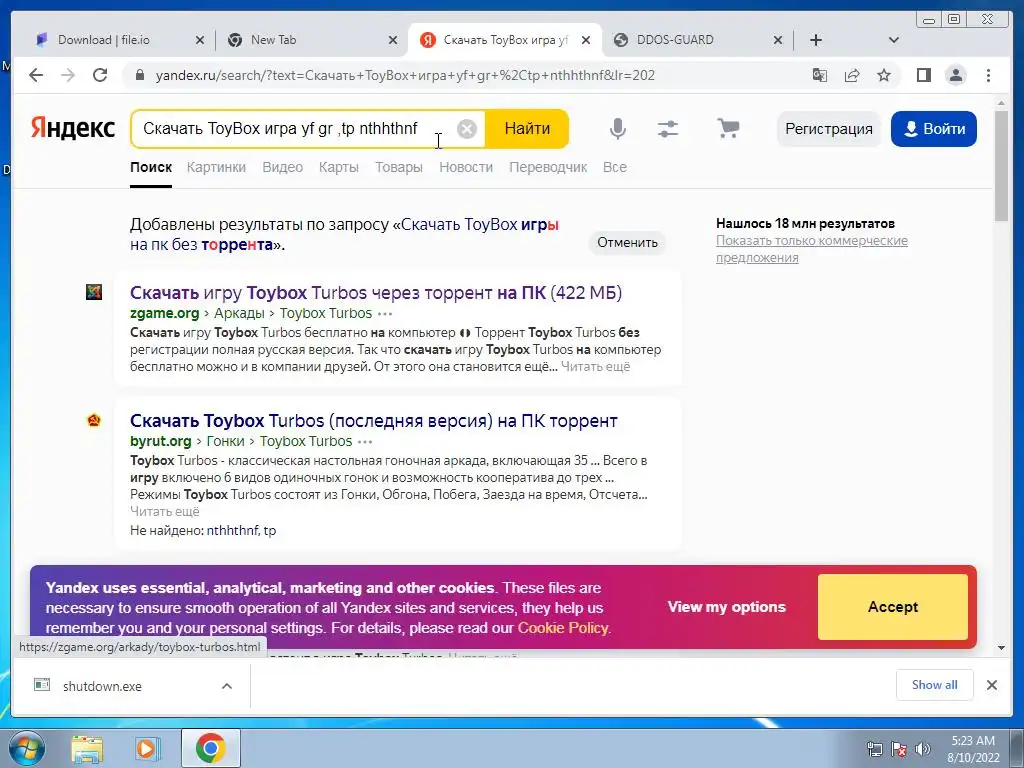Click the share page icon
The height and width of the screenshot is (768, 1024).
pos(852,75)
